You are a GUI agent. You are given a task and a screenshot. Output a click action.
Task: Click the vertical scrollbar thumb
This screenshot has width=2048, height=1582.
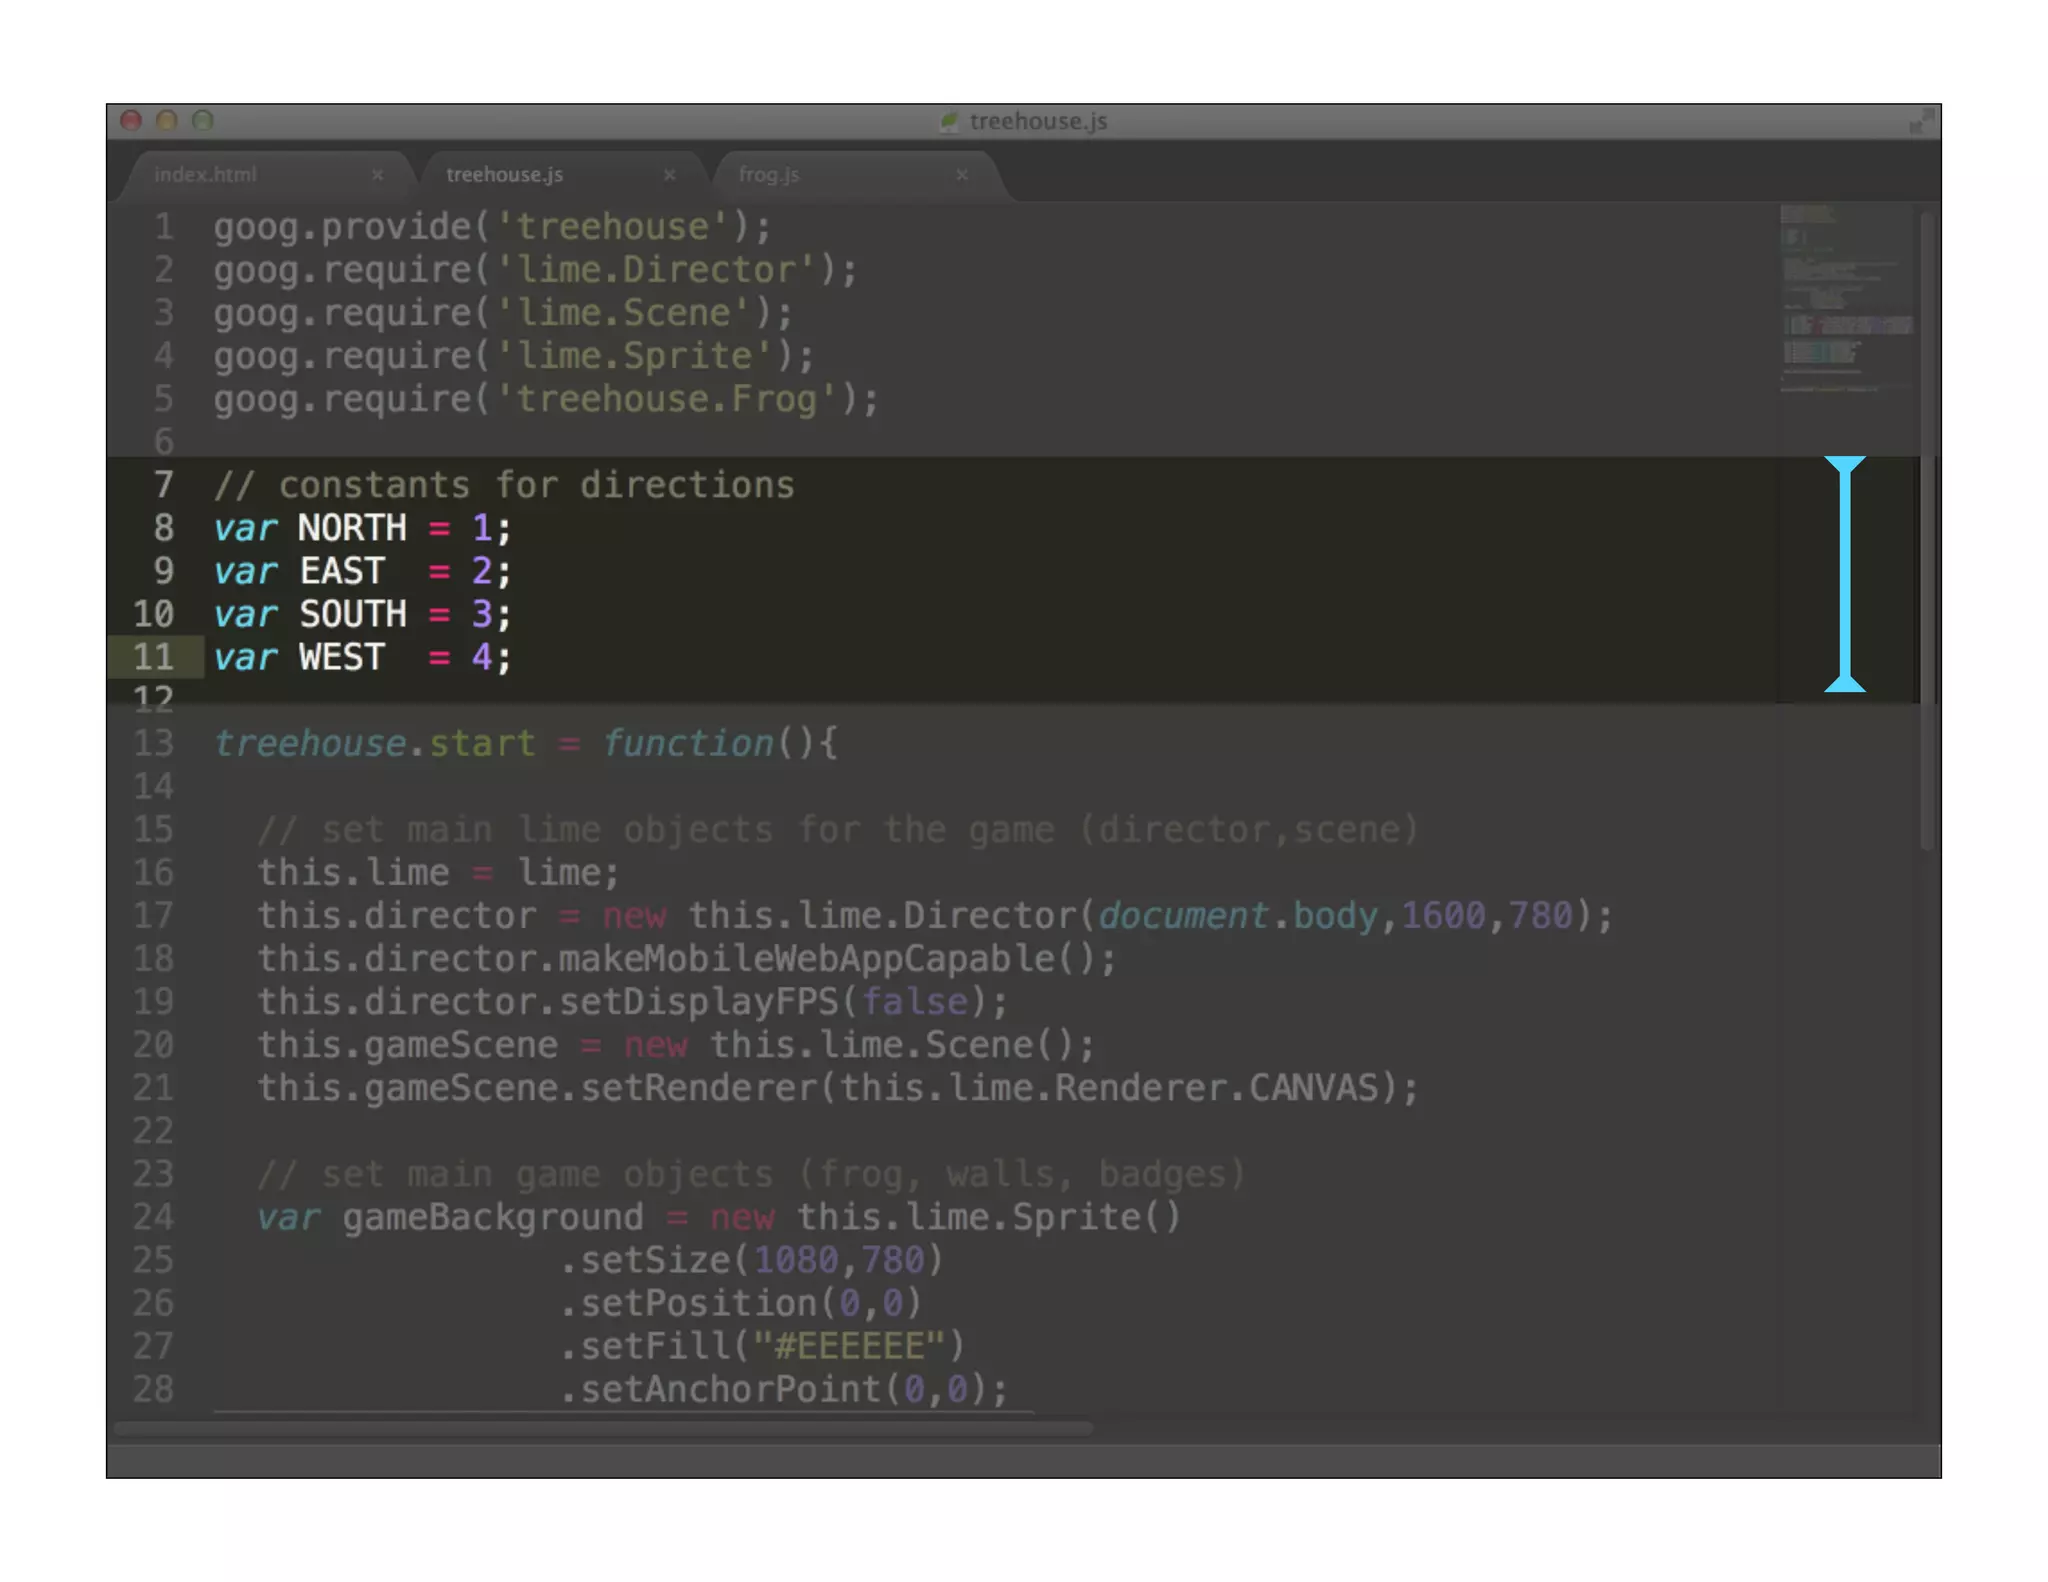pyautogui.click(x=1927, y=530)
